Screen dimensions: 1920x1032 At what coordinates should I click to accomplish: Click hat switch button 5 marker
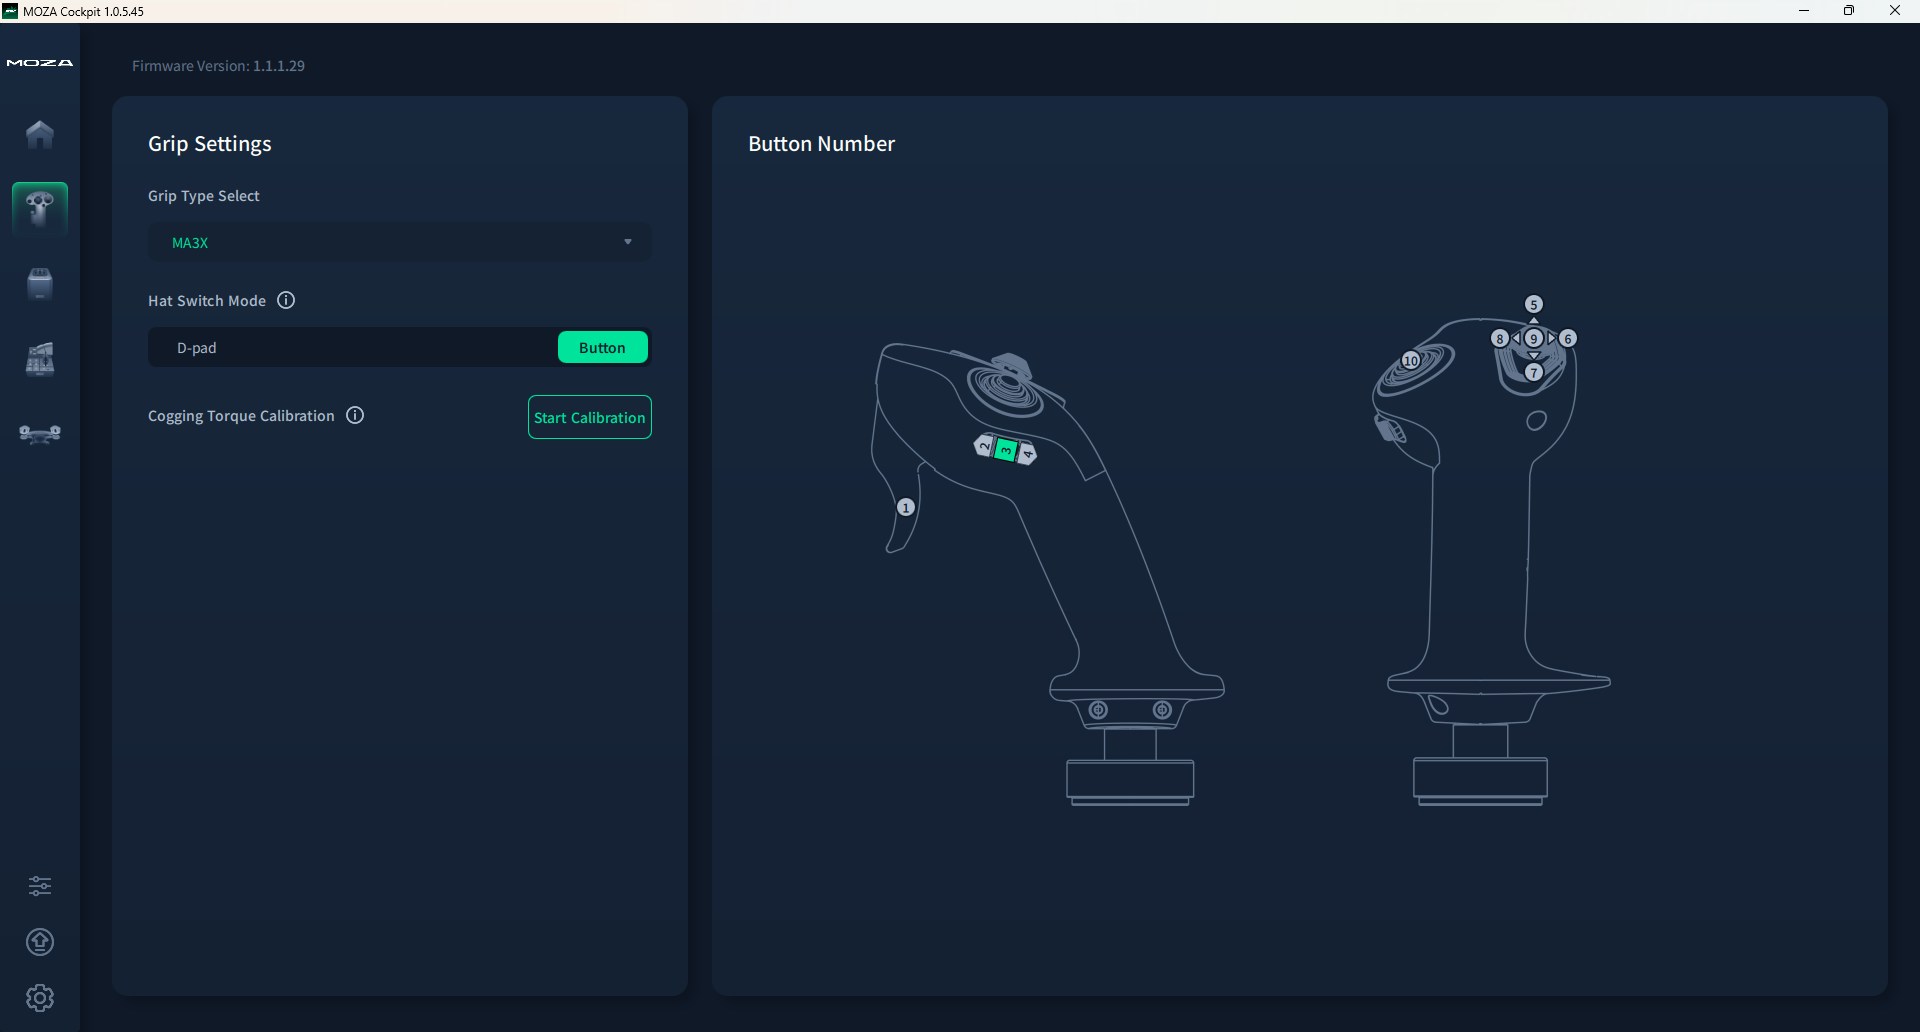1534,305
